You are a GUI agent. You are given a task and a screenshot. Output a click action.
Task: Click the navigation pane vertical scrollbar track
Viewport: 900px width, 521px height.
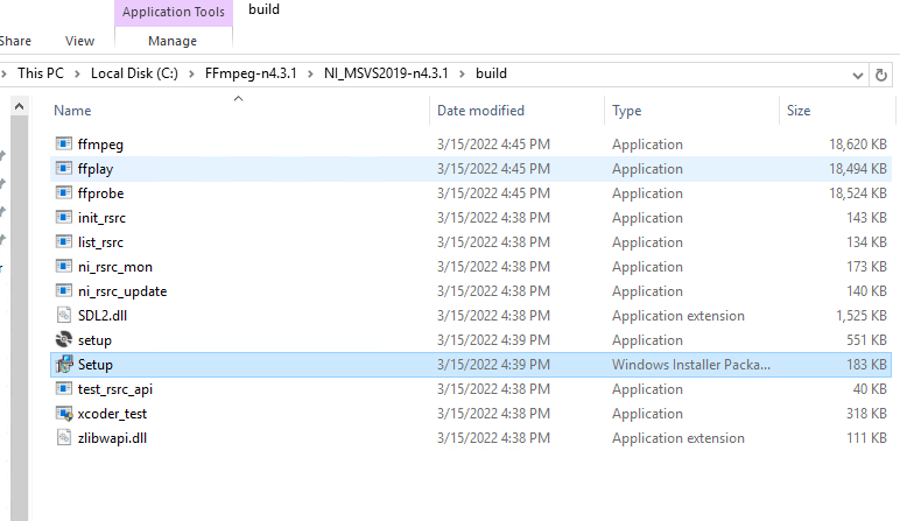click(19, 318)
